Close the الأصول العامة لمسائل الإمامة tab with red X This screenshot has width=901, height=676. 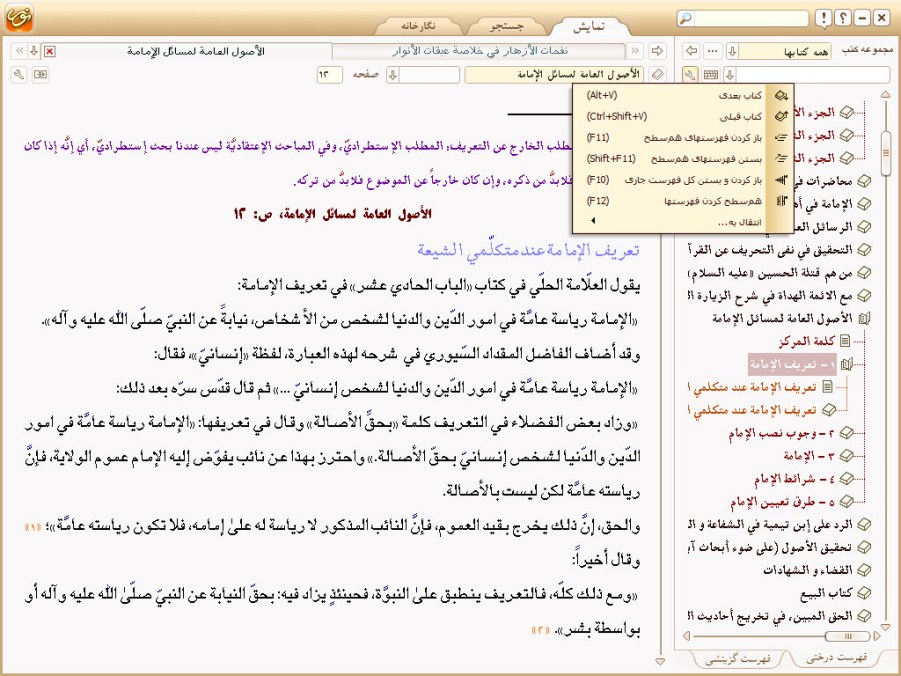(50, 51)
